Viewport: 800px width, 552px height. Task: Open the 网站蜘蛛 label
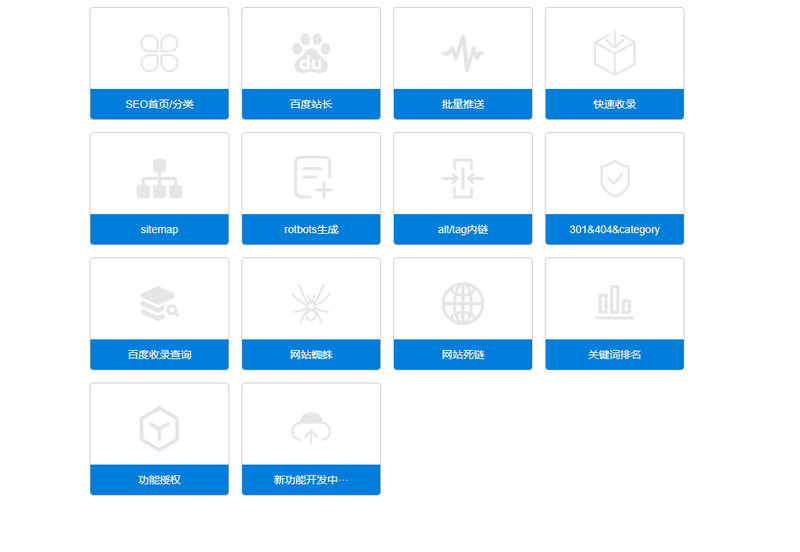(311, 355)
